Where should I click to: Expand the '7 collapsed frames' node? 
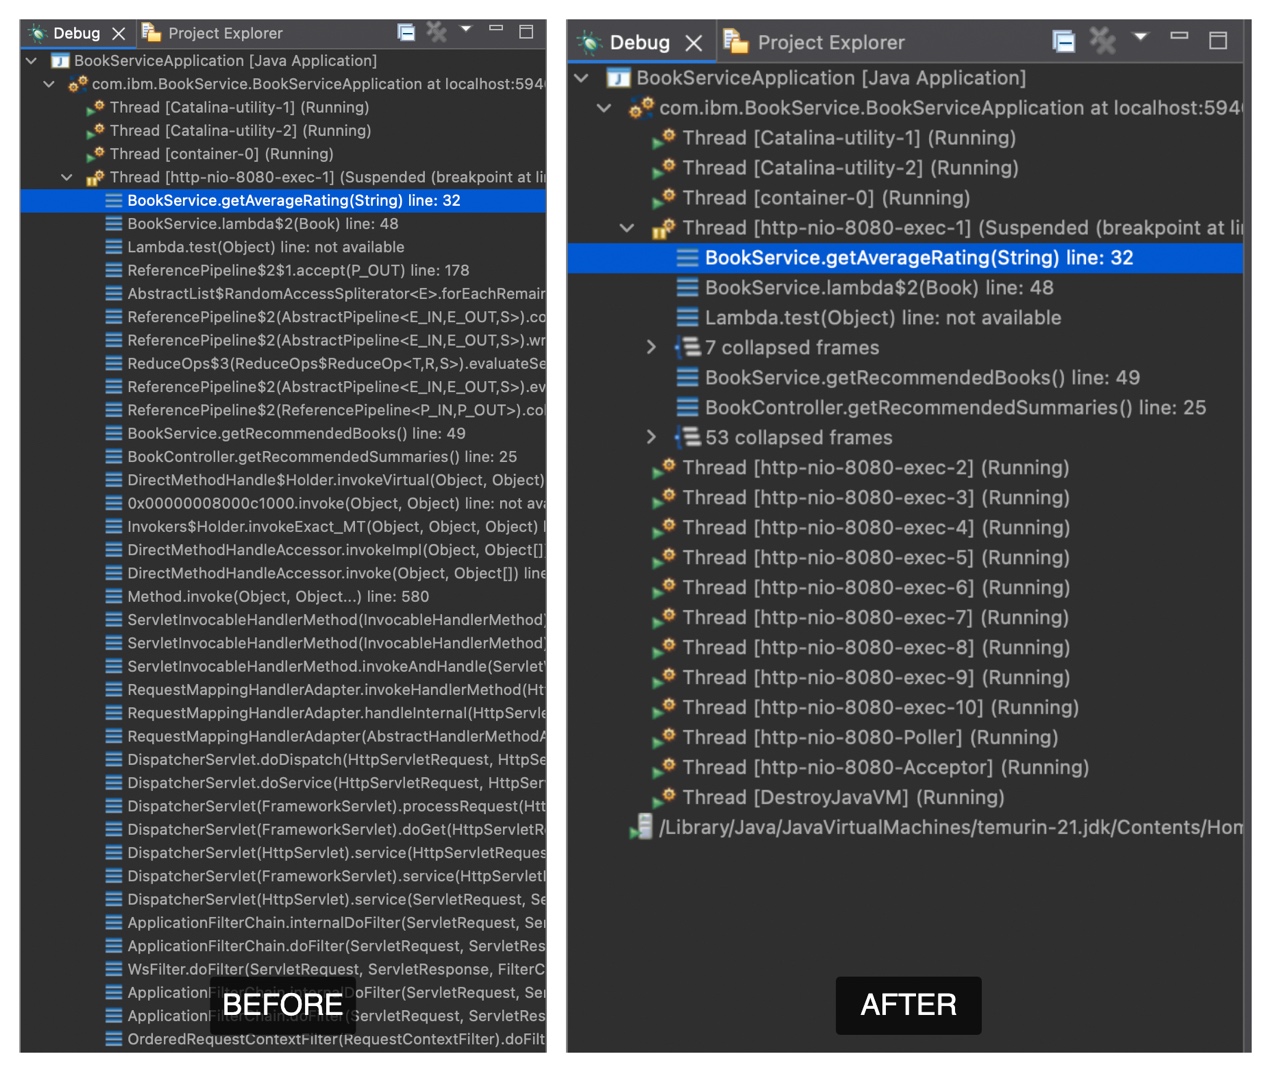coord(651,347)
